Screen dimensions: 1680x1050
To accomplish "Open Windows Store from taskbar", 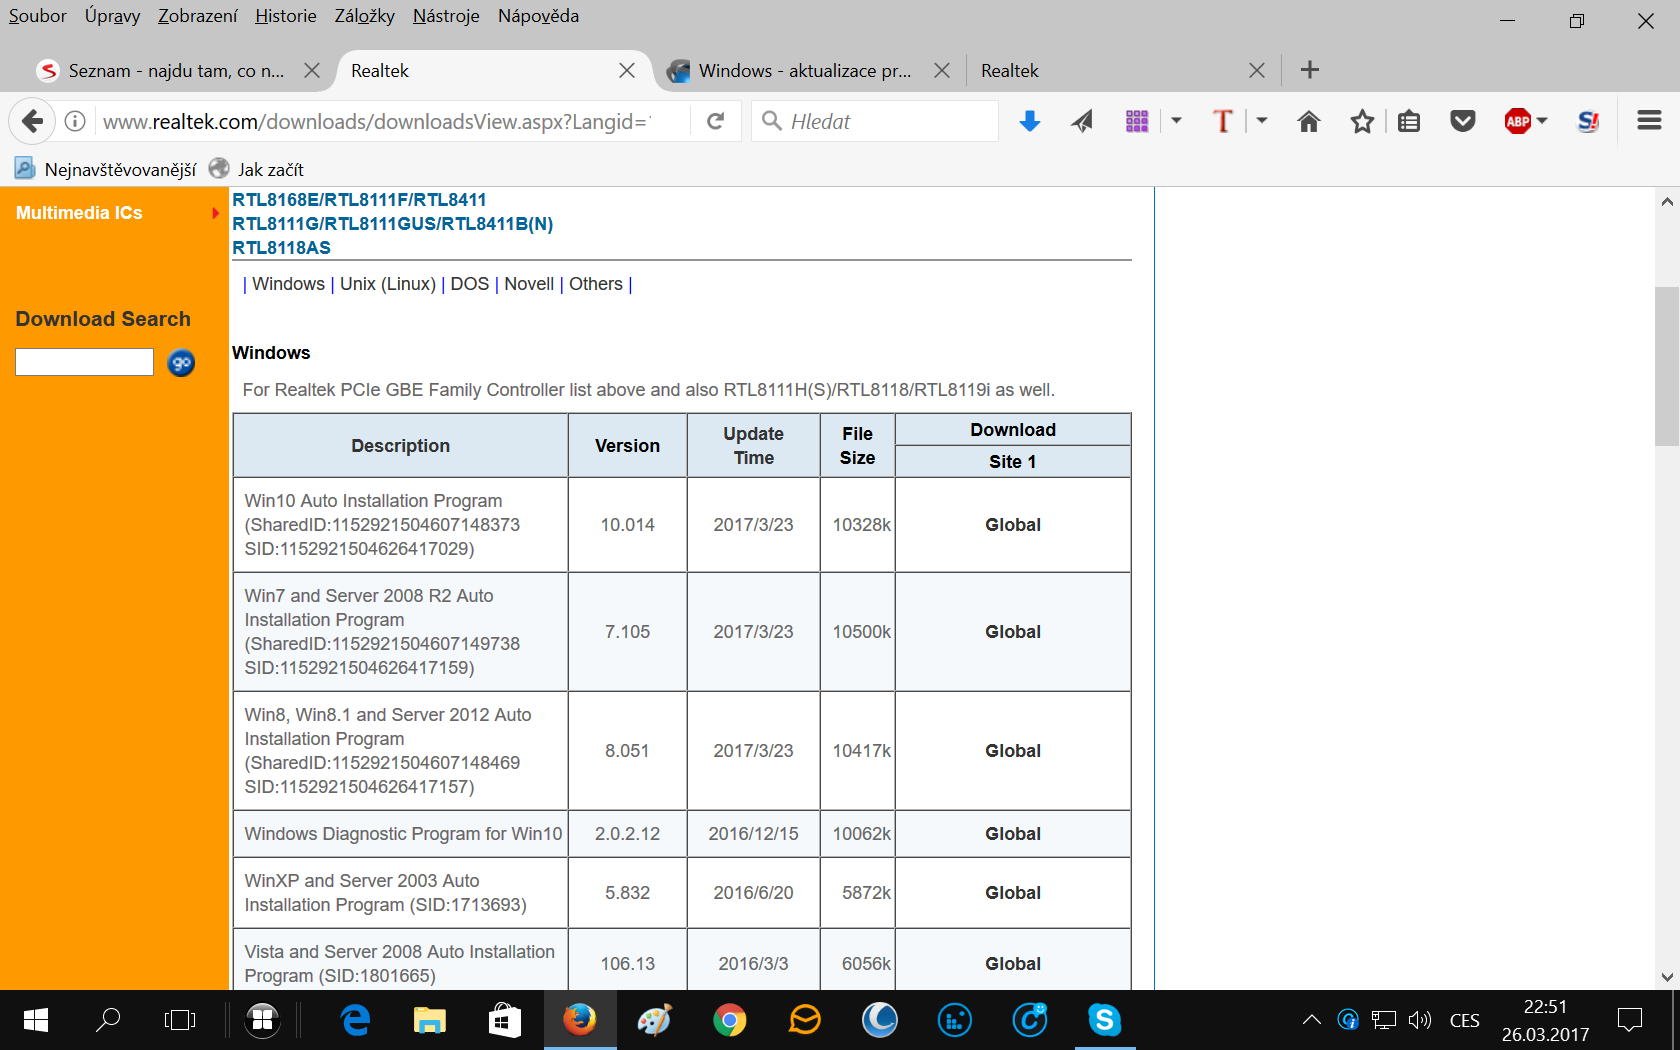I will click(505, 1020).
